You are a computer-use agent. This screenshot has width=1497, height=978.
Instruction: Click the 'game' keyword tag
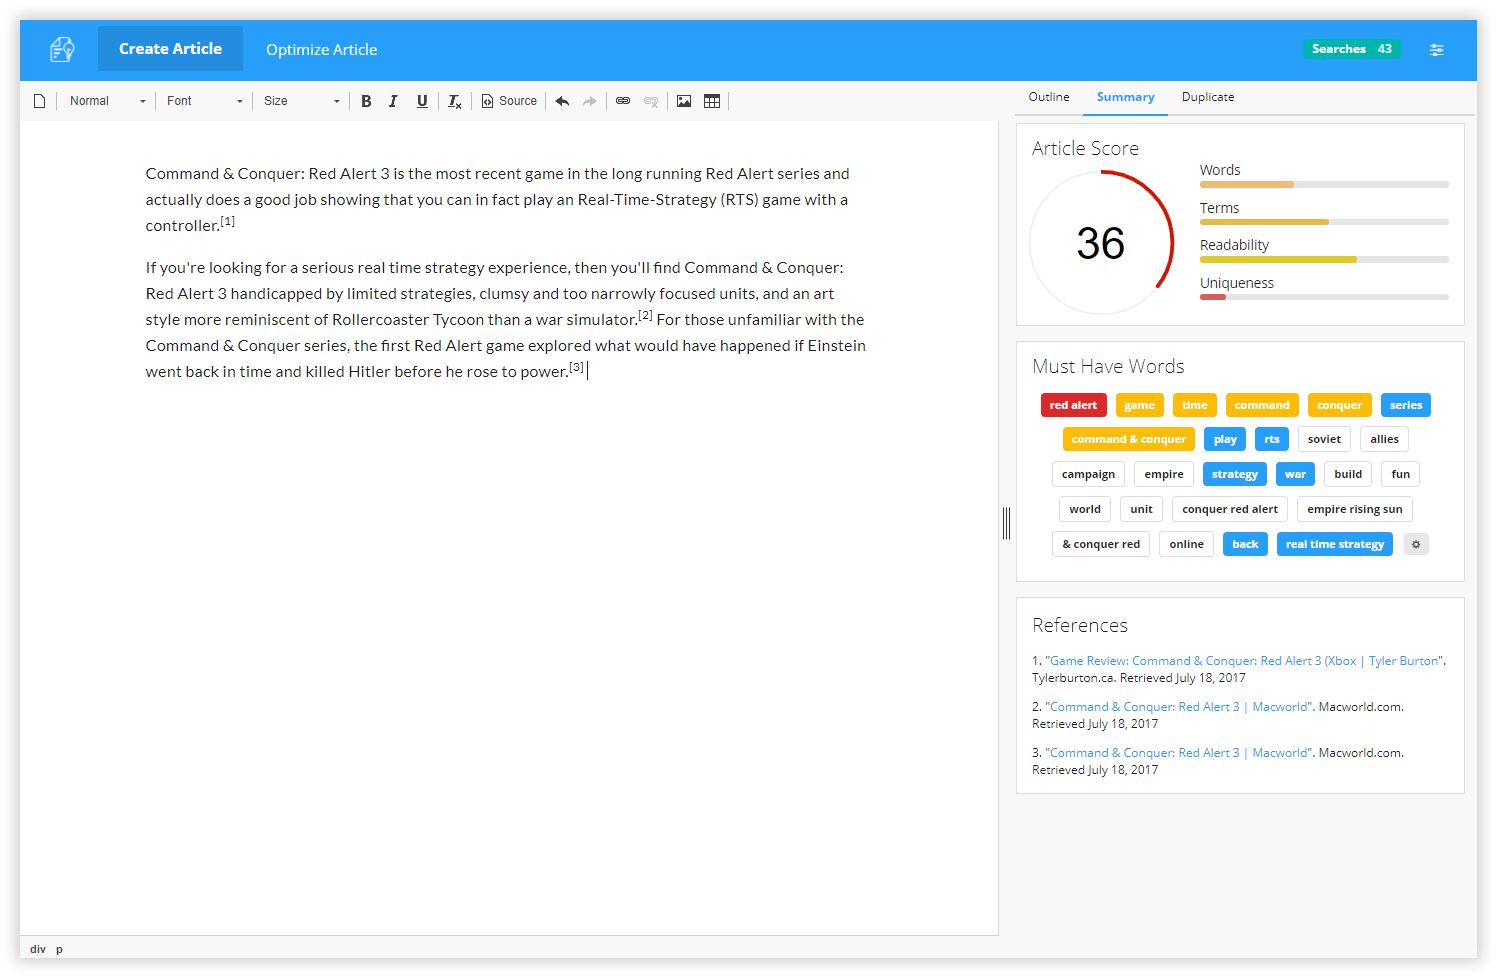1139,405
